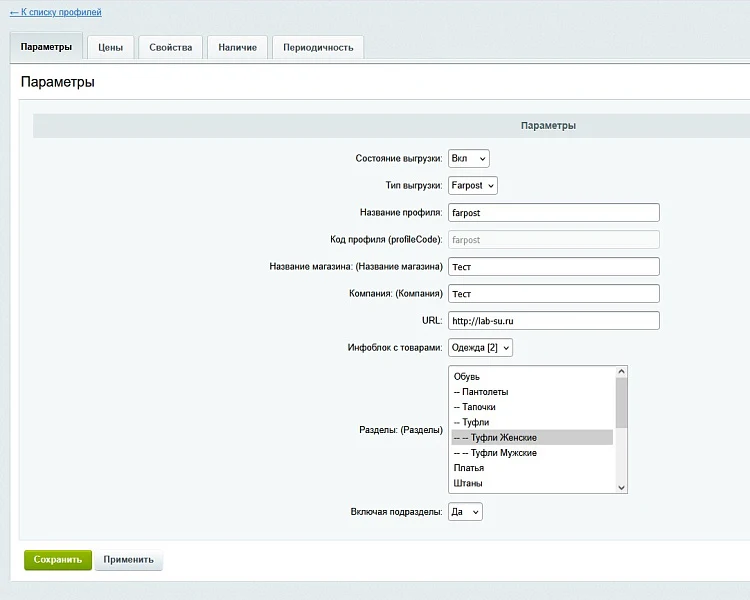The height and width of the screenshot is (600, 750).
Task: Open the Периодичность tab
Action: tap(318, 47)
